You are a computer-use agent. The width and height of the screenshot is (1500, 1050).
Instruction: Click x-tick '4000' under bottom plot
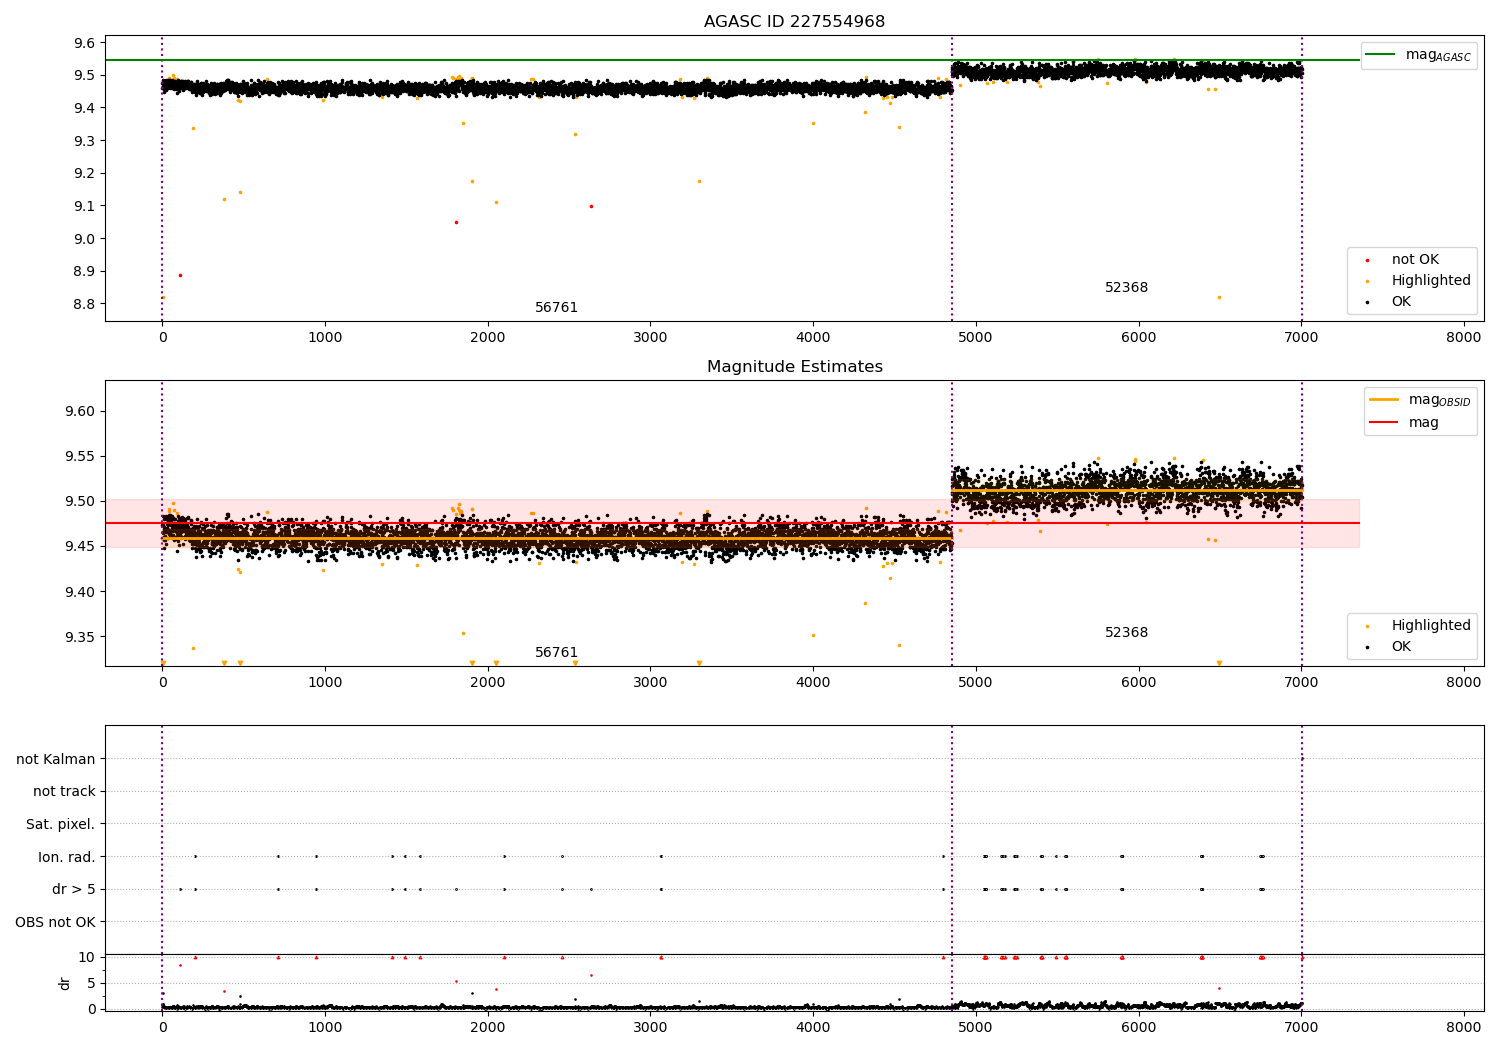pyautogui.click(x=813, y=1027)
